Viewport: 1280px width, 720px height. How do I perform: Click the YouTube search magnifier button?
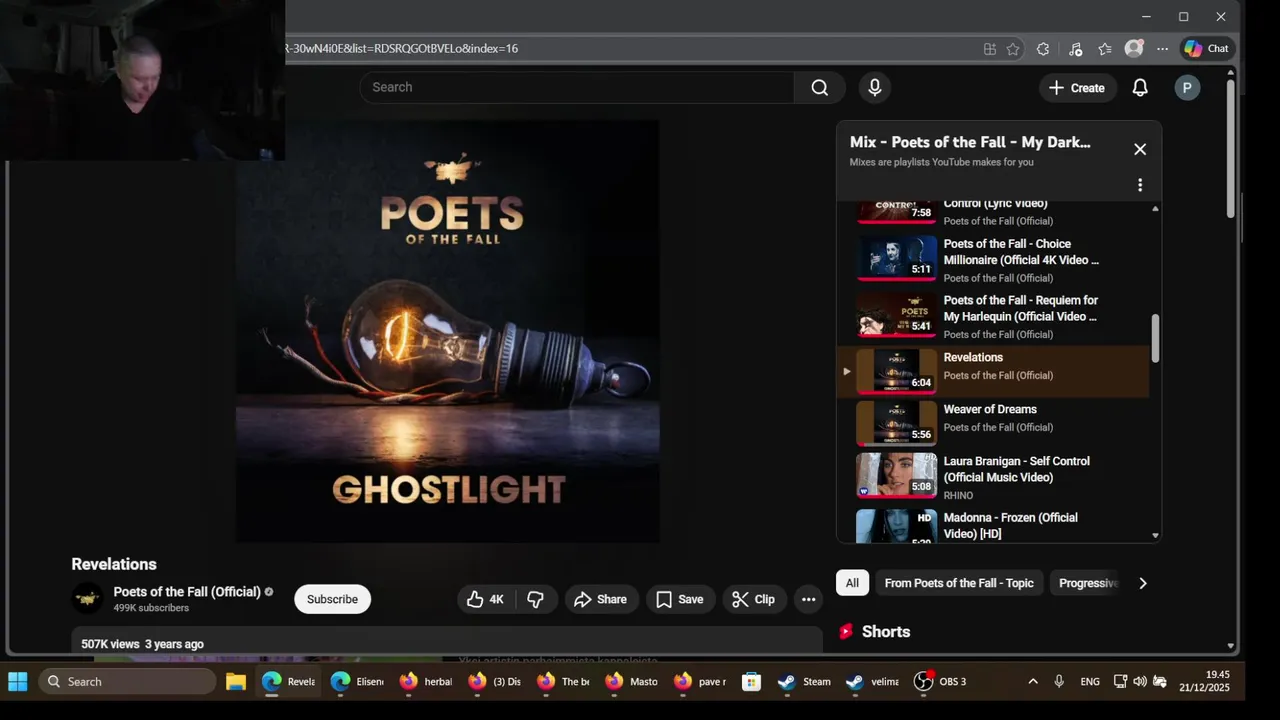click(x=820, y=87)
